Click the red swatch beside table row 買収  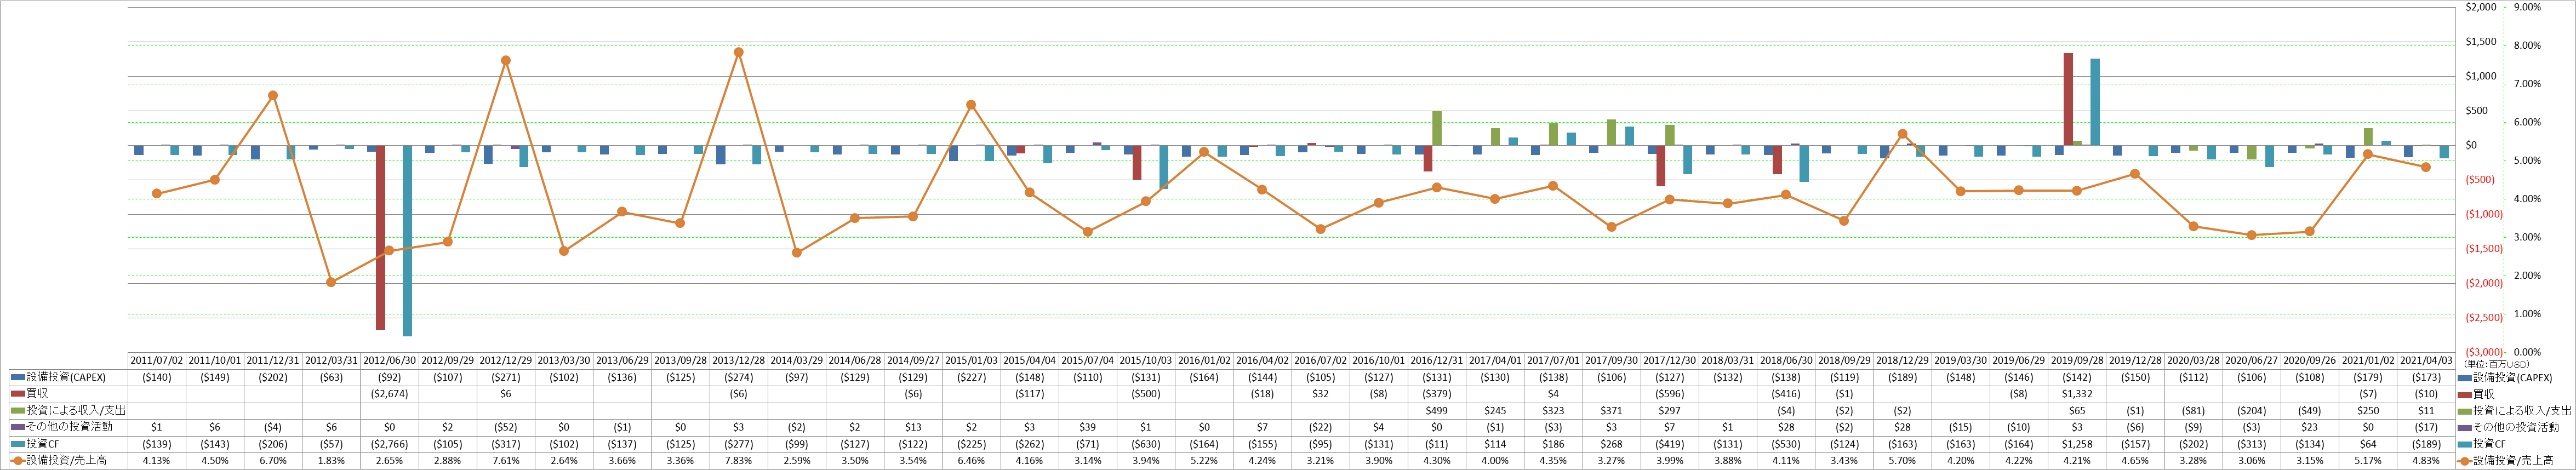(18, 394)
